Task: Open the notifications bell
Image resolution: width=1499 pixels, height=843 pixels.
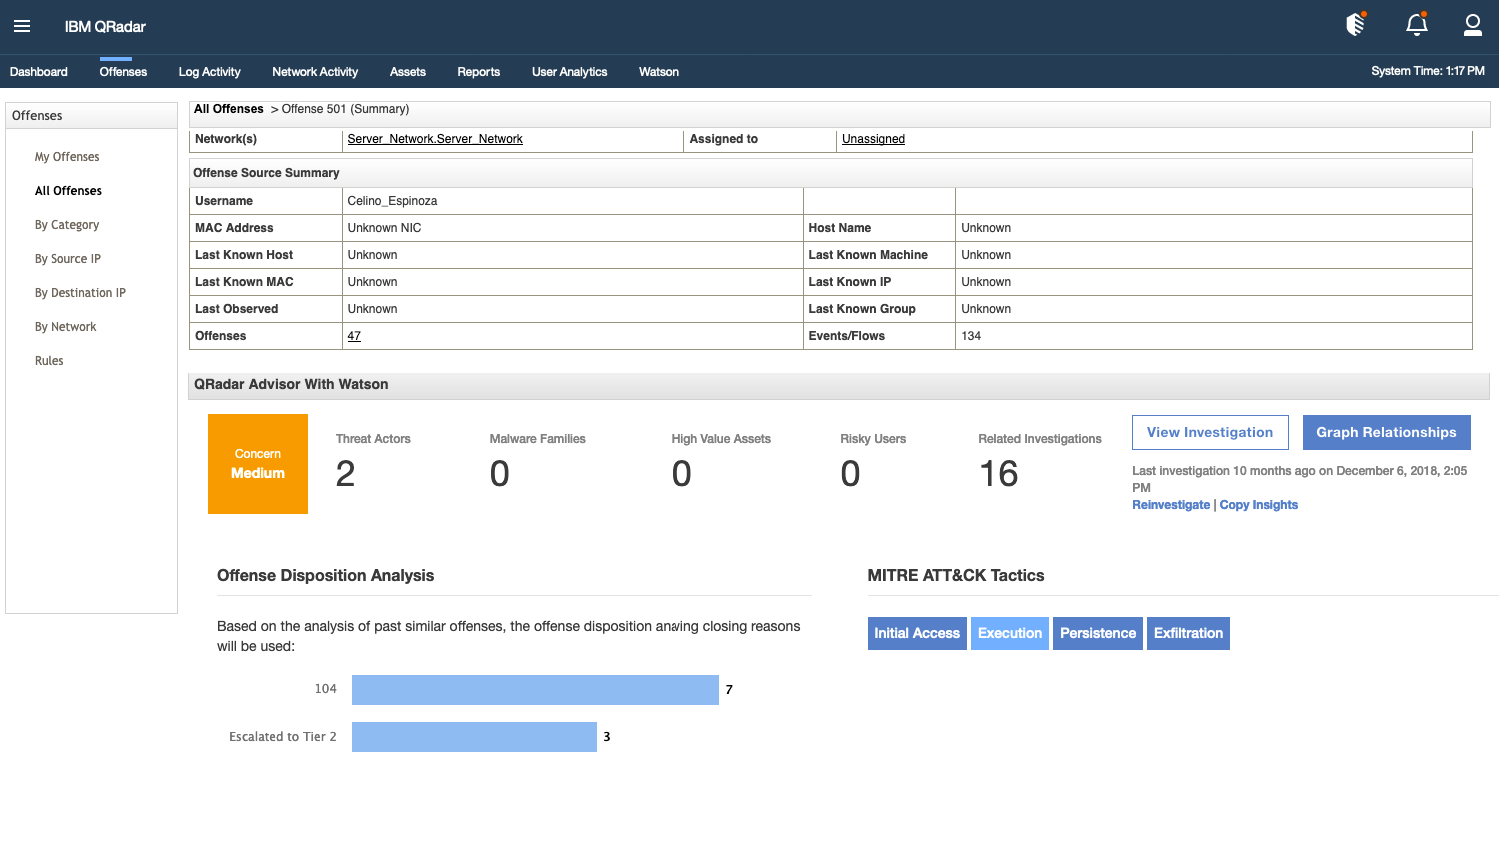Action: 1417,24
